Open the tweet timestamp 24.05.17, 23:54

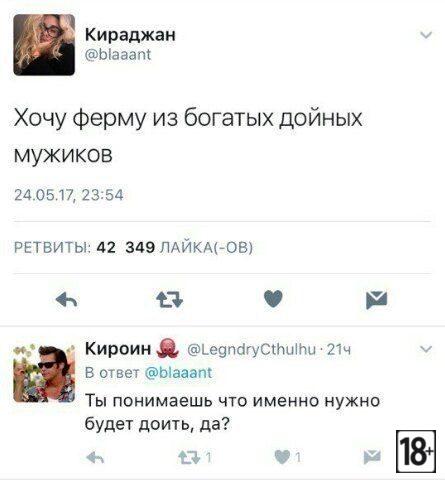[69, 195]
